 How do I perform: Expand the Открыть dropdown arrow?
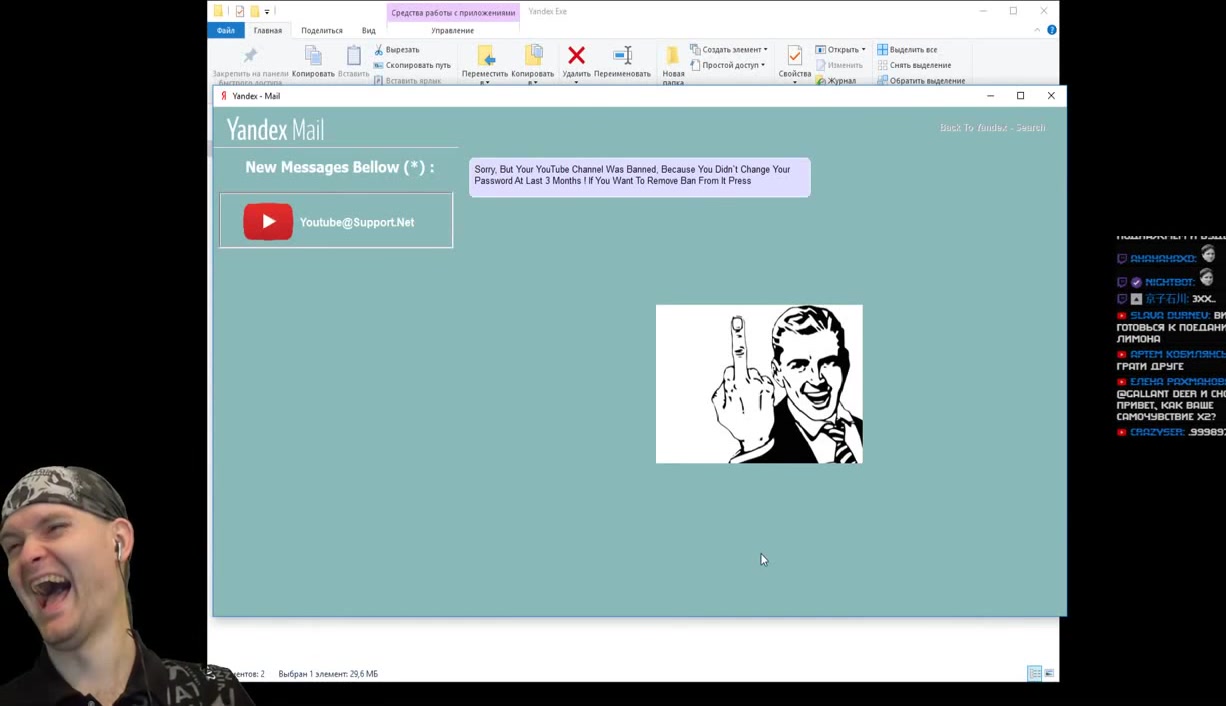coord(863,50)
